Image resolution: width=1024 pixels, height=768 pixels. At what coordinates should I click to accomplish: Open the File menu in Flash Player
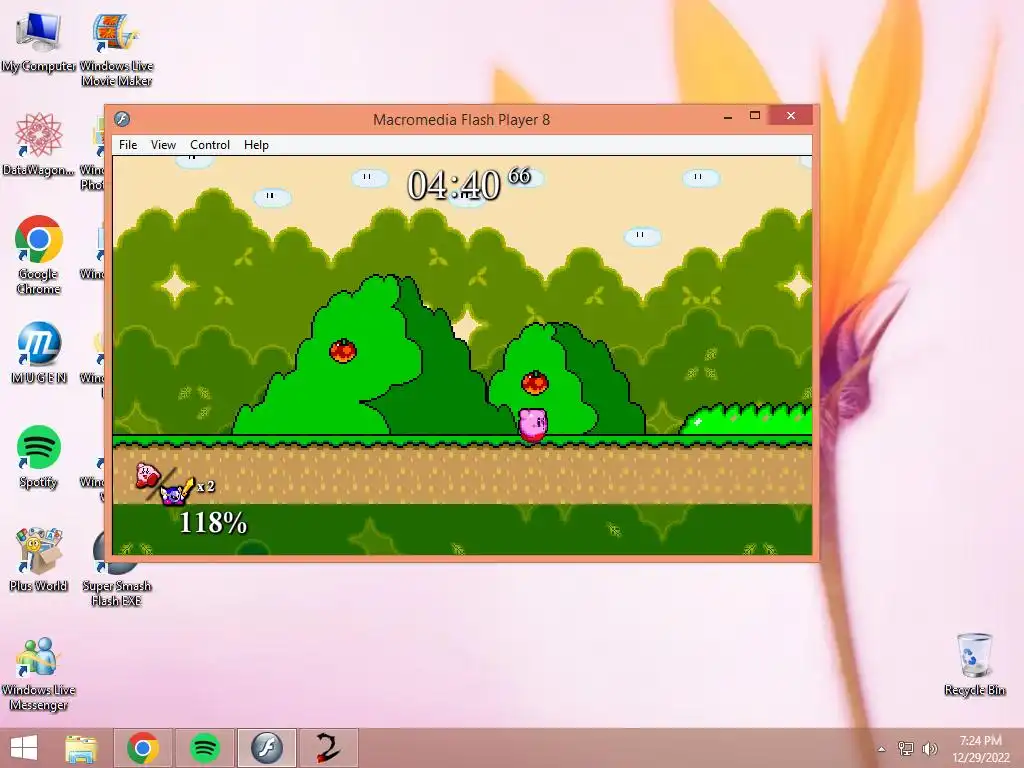pyautogui.click(x=128, y=145)
